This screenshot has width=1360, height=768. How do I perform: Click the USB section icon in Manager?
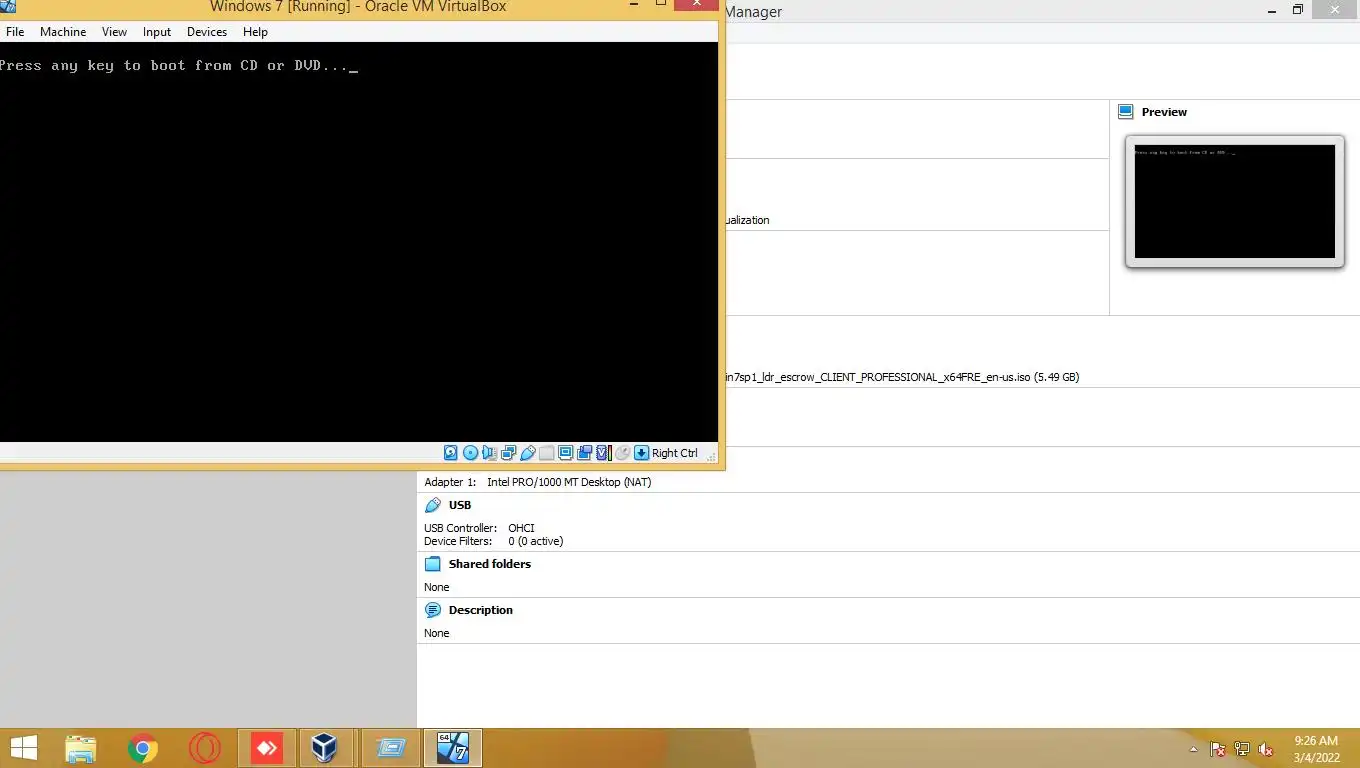[433, 505]
